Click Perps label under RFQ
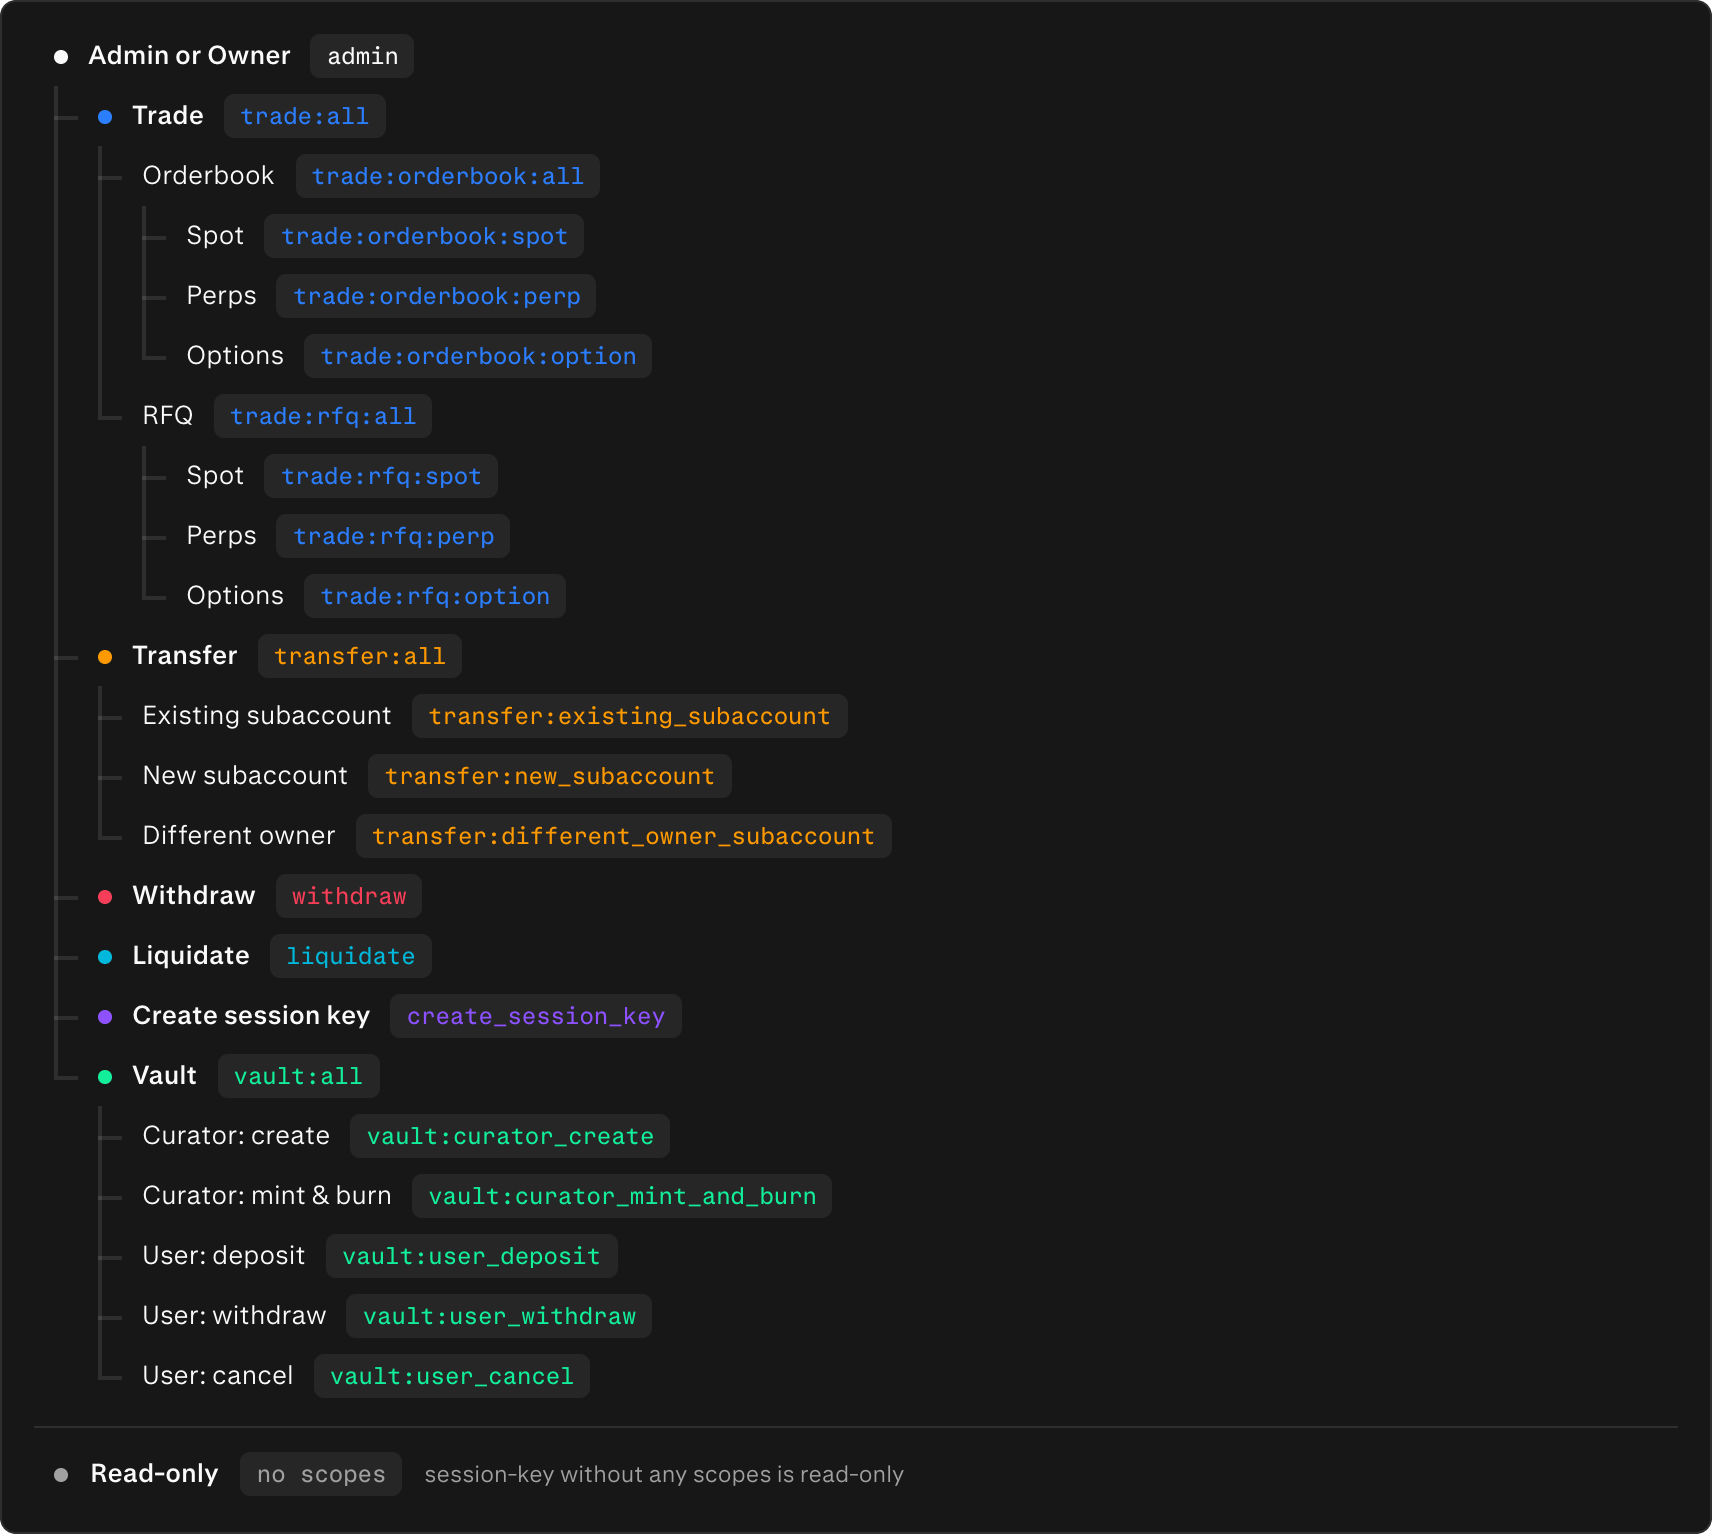Screen dimensions: 1712x1534 pos(221,536)
